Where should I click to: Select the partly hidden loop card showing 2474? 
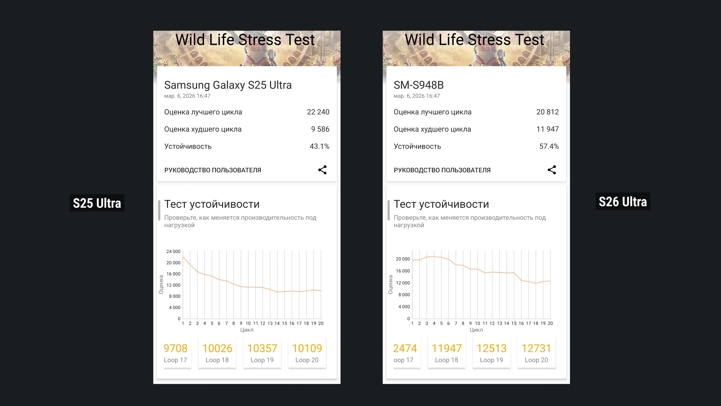[405, 353]
